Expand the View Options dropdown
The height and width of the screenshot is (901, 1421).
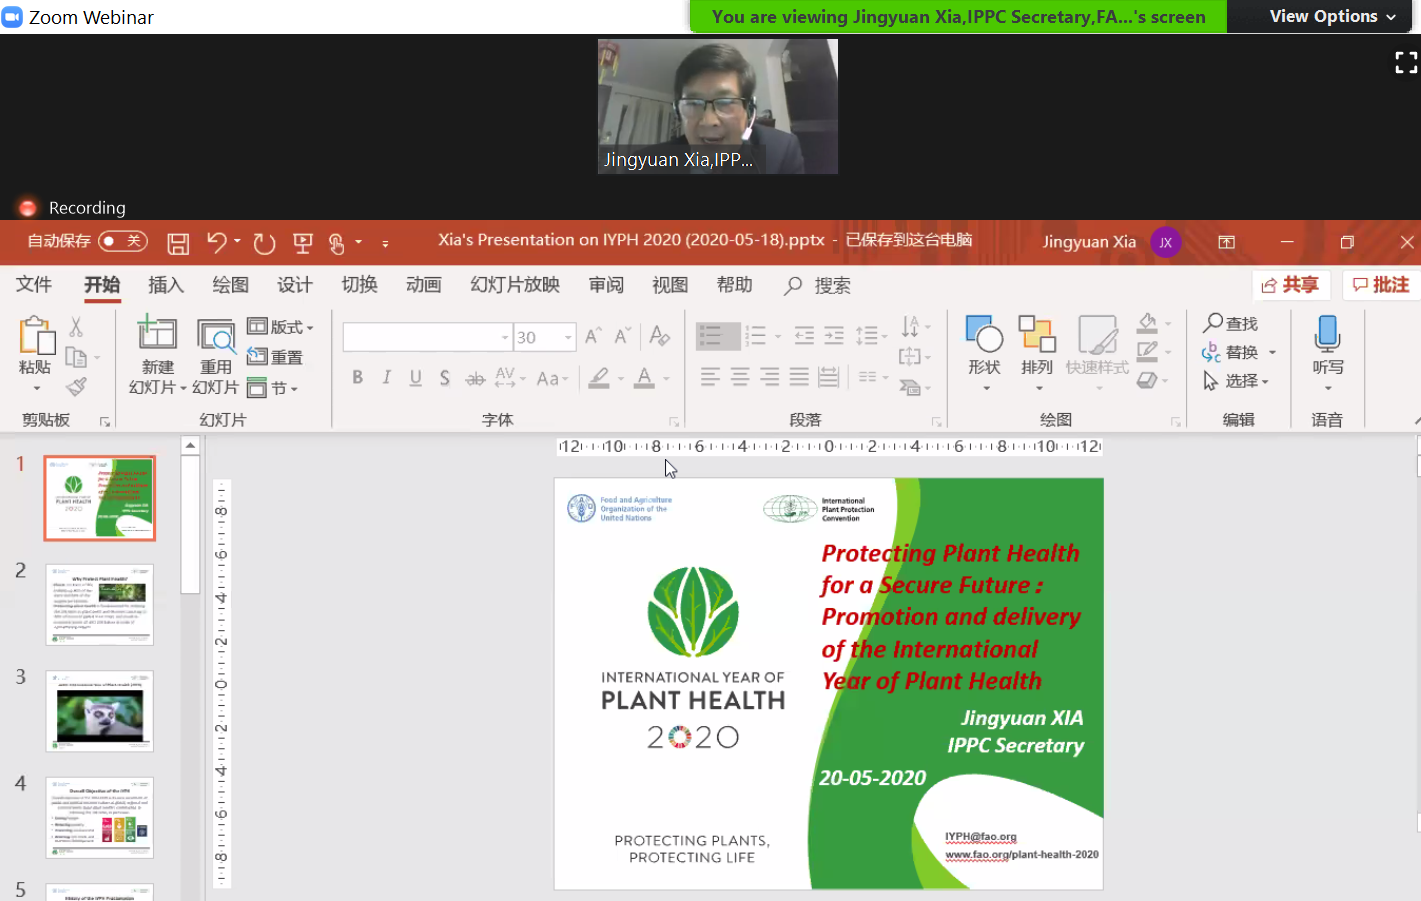(1331, 16)
